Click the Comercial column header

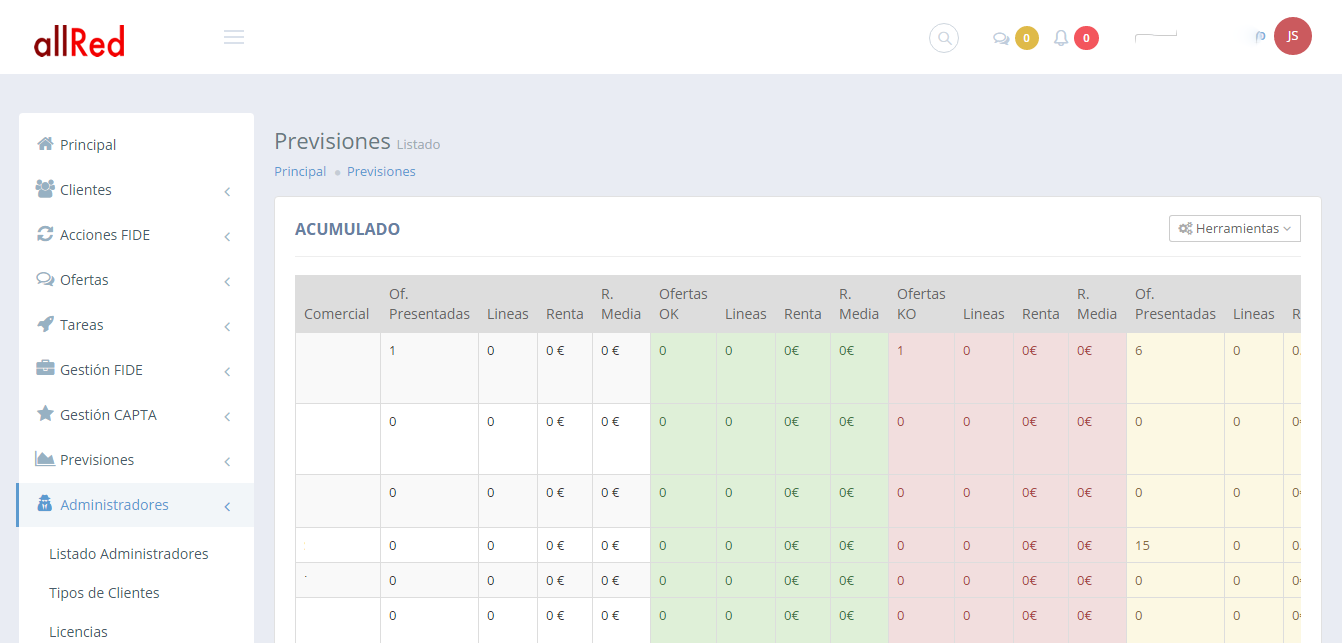click(x=337, y=314)
